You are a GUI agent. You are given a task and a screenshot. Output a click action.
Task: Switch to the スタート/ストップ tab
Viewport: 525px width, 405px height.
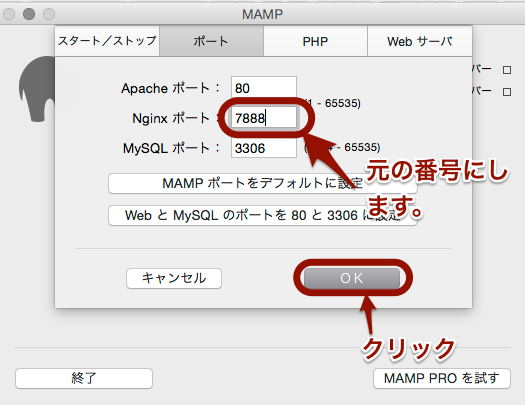(107, 41)
